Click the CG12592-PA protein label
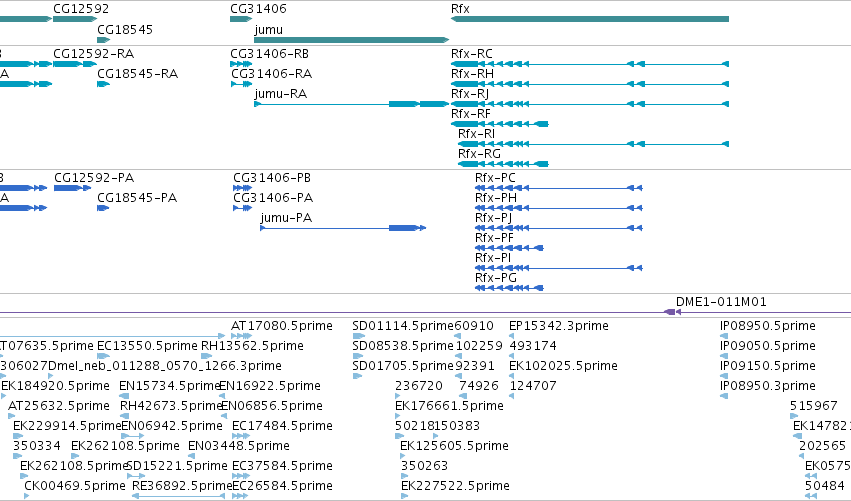Viewport: 851px width, 501px height. point(94,178)
